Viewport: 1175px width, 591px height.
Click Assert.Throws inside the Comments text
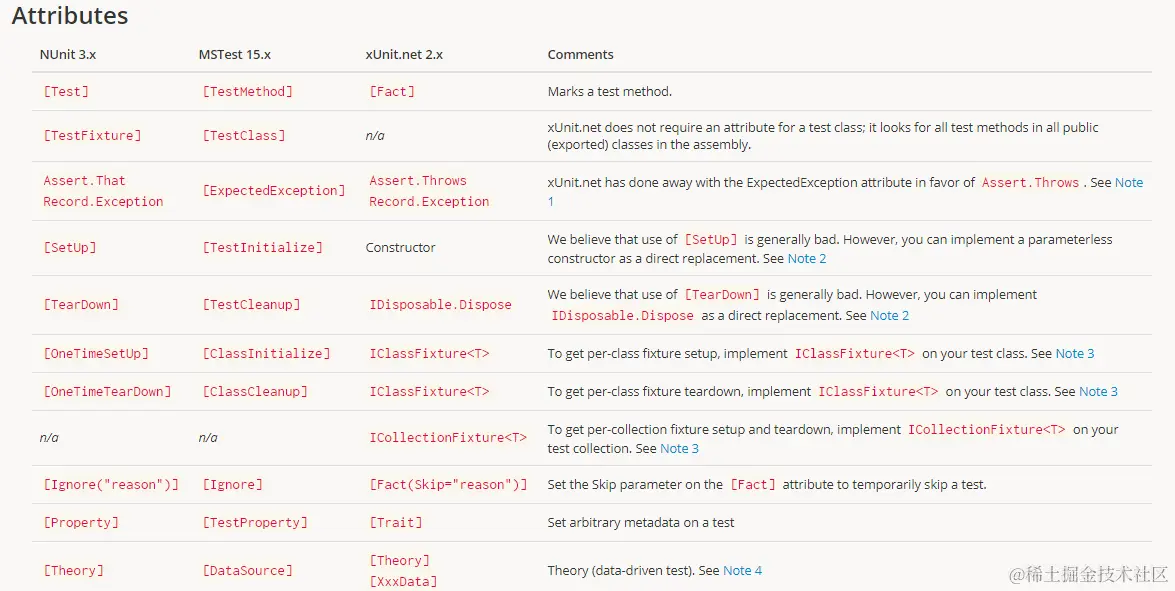pos(1030,183)
